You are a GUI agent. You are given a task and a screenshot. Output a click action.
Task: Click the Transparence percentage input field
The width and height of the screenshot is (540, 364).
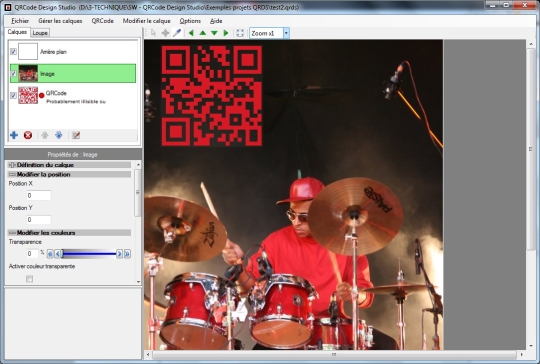pos(32,254)
